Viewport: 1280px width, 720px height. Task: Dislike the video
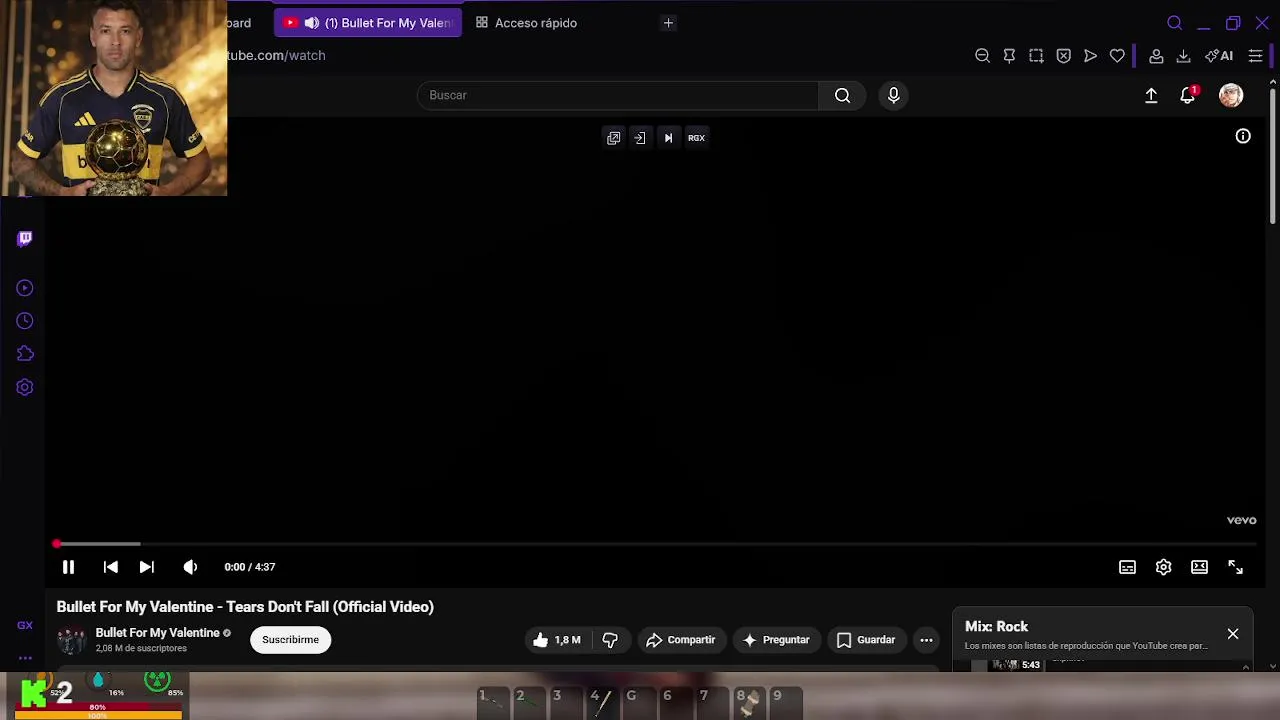(610, 640)
